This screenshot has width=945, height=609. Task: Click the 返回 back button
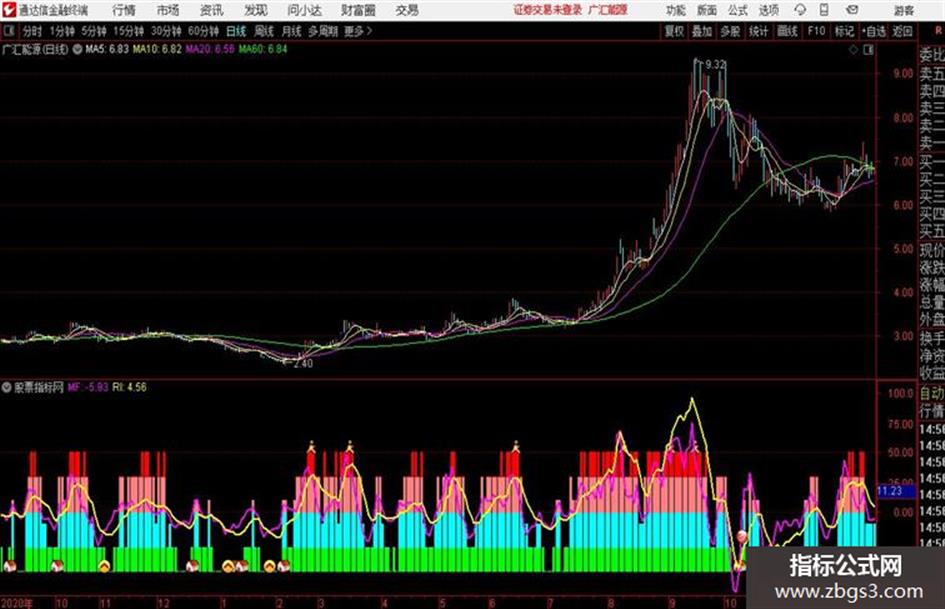click(x=902, y=31)
